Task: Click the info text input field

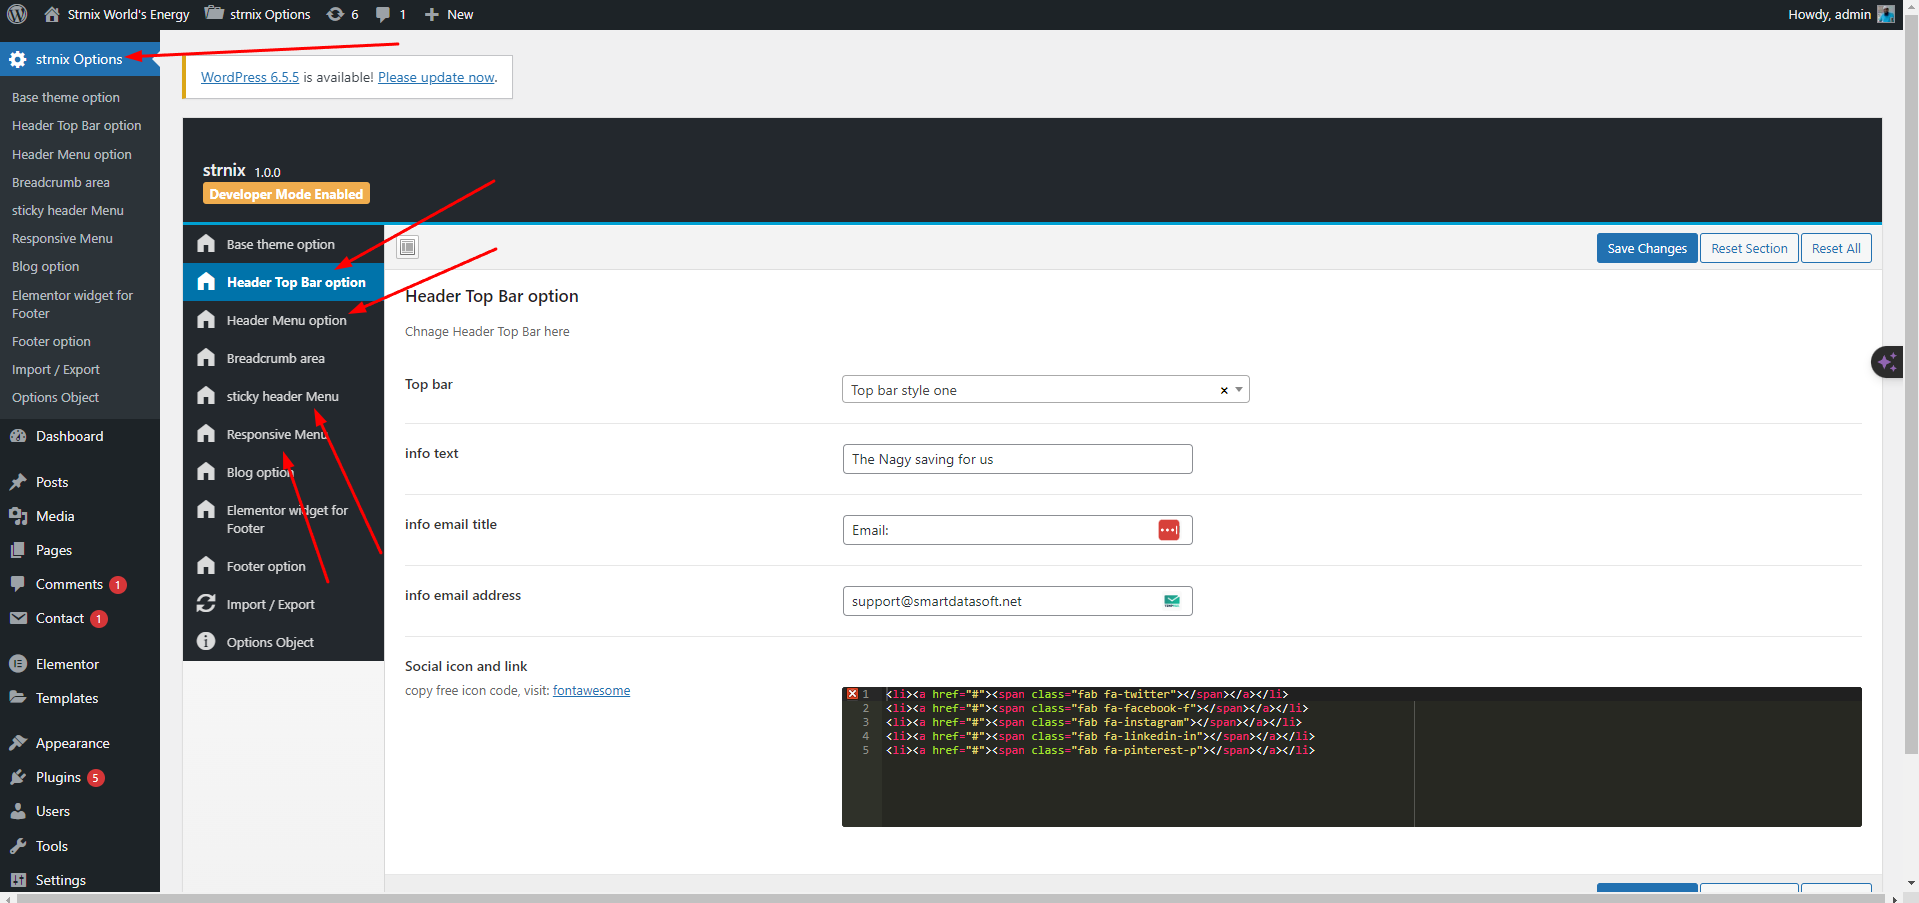Action: tap(1017, 459)
